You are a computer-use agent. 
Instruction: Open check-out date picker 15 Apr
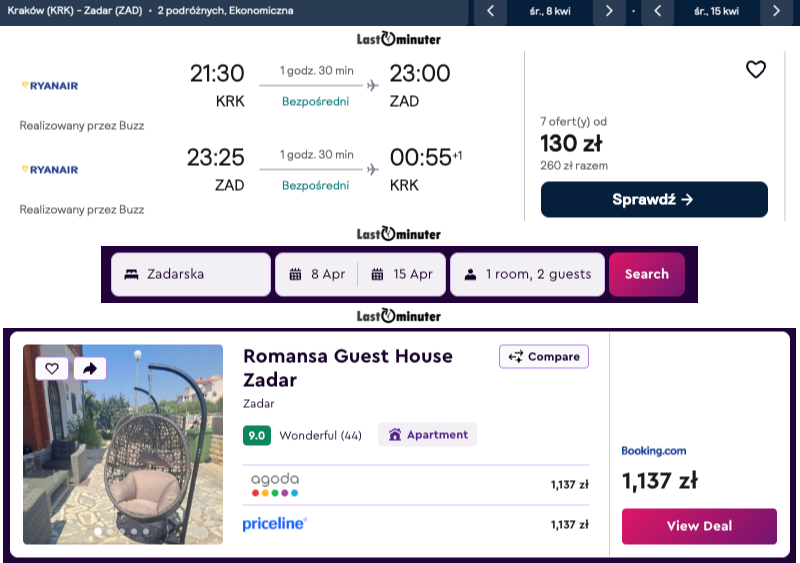click(400, 274)
